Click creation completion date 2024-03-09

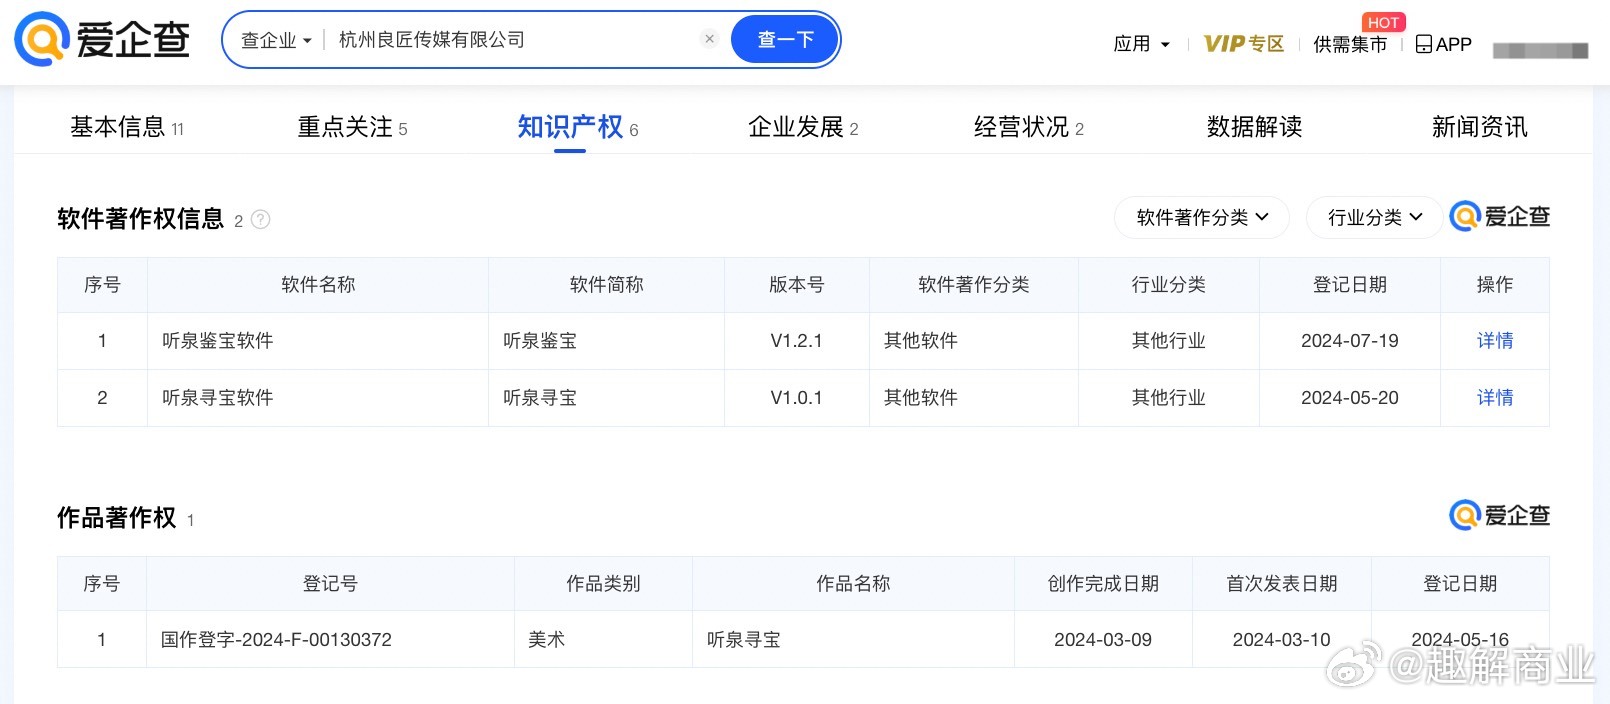coord(1103,640)
